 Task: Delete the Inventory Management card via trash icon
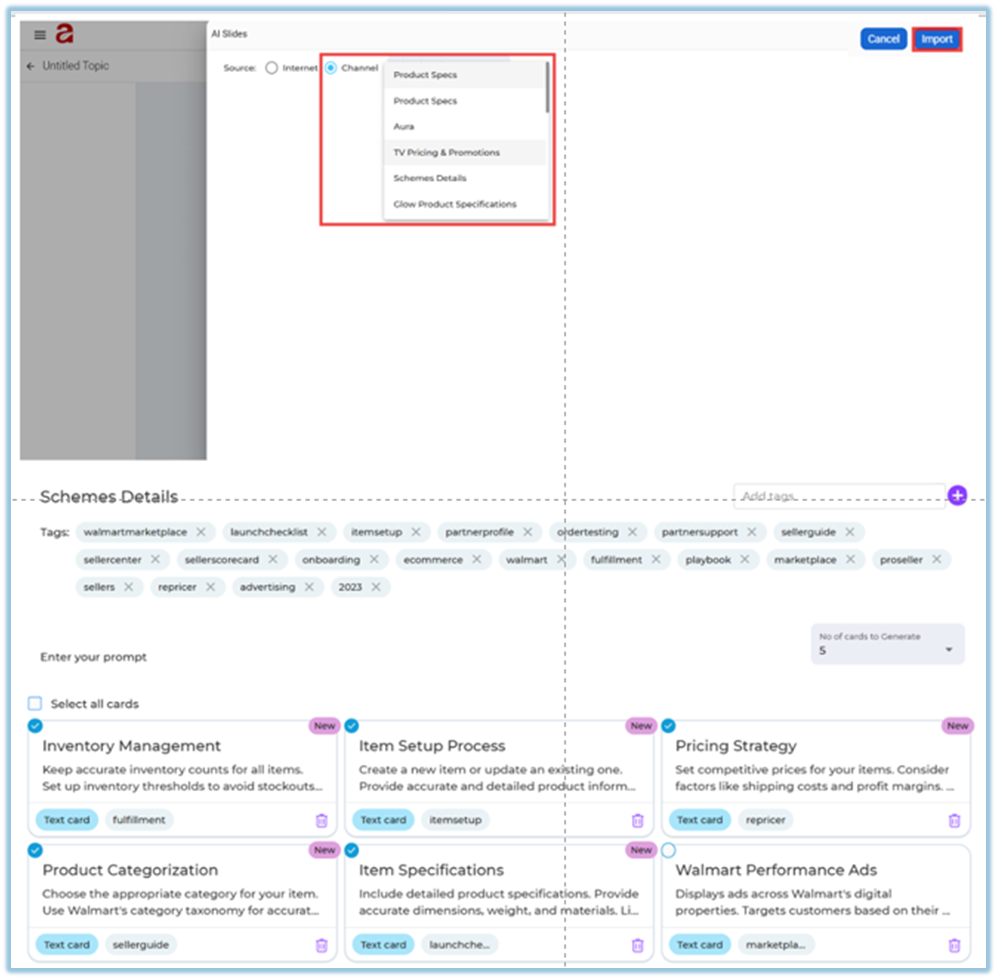(x=321, y=820)
